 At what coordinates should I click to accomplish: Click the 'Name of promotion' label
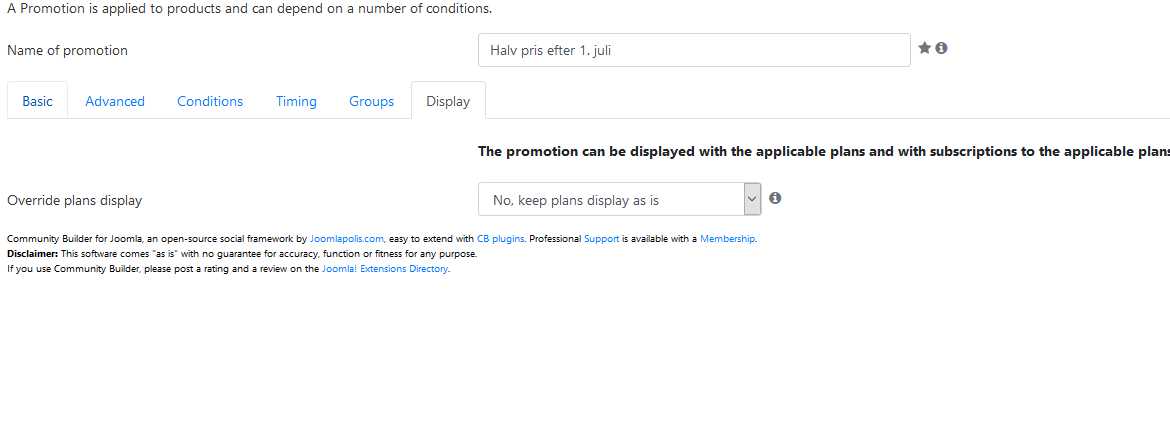67,50
